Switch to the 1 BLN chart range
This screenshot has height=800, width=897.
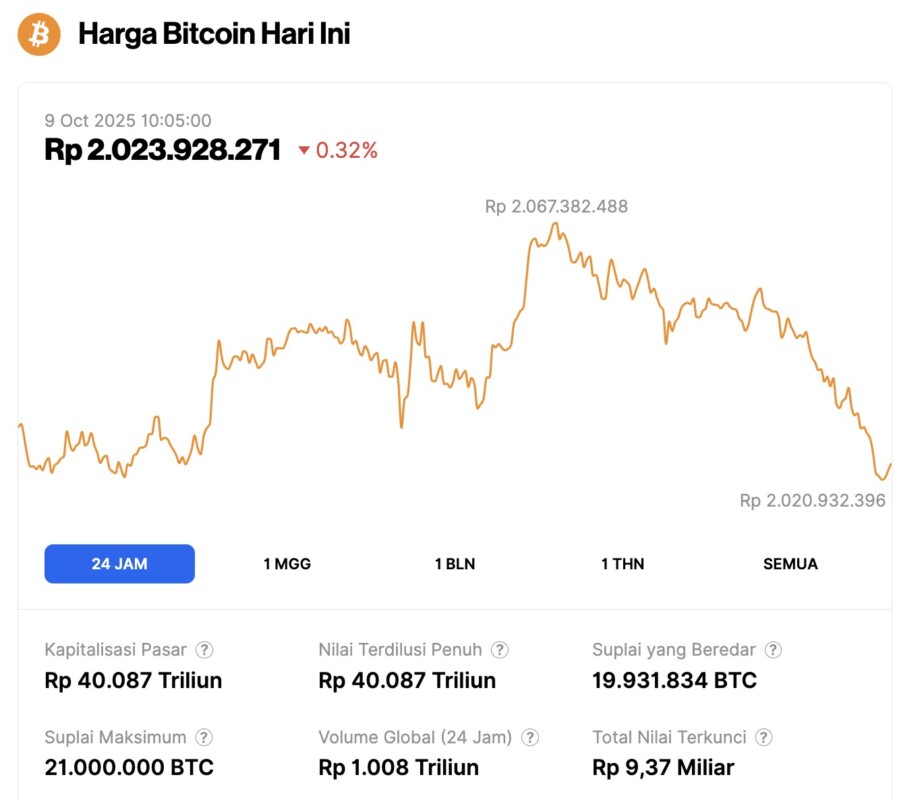click(455, 564)
